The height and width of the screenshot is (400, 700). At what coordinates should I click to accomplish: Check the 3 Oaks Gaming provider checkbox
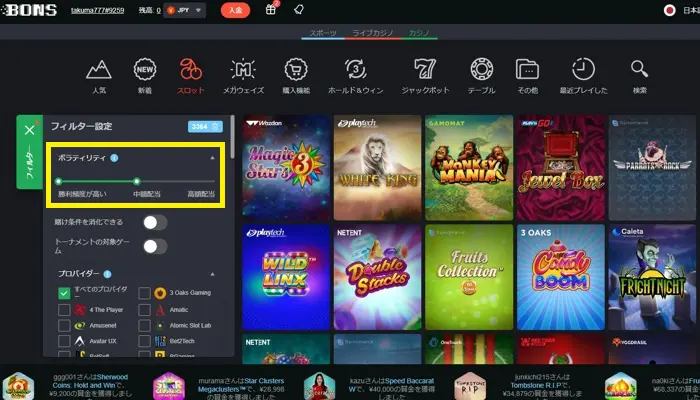click(145, 293)
